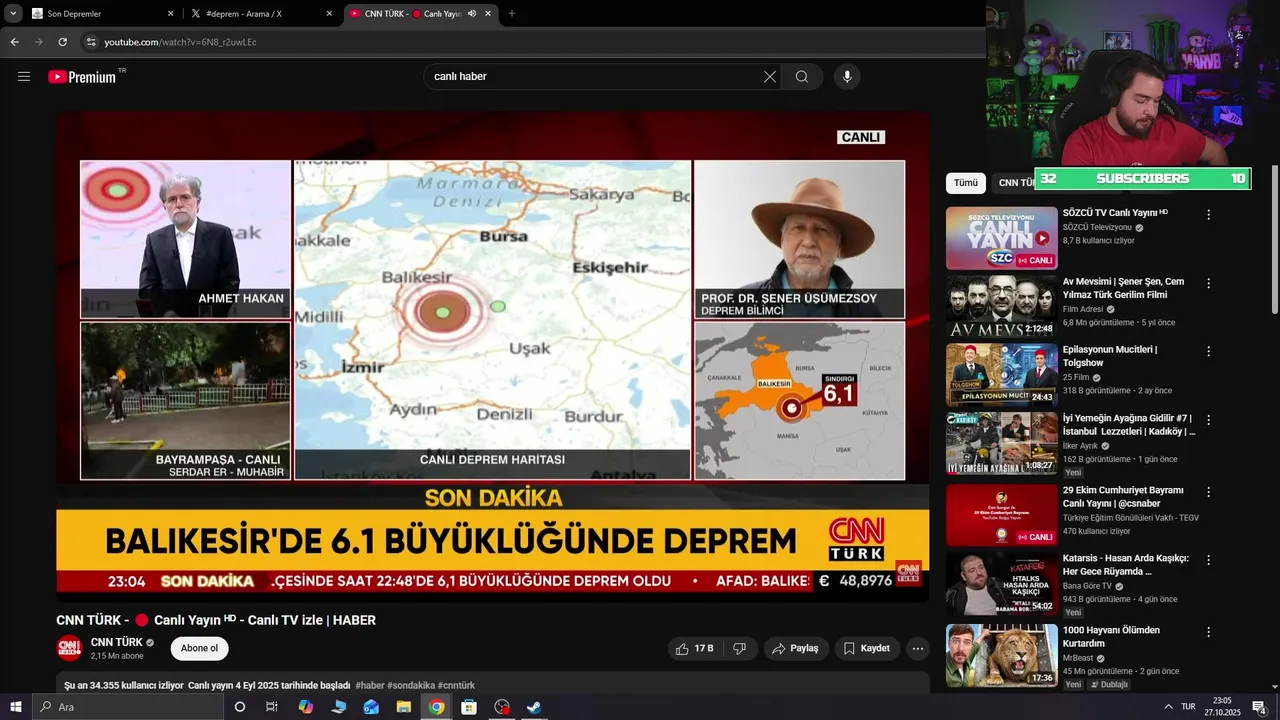Show hidden system tray icons
Screen dimensions: 1280x720
(1168, 707)
